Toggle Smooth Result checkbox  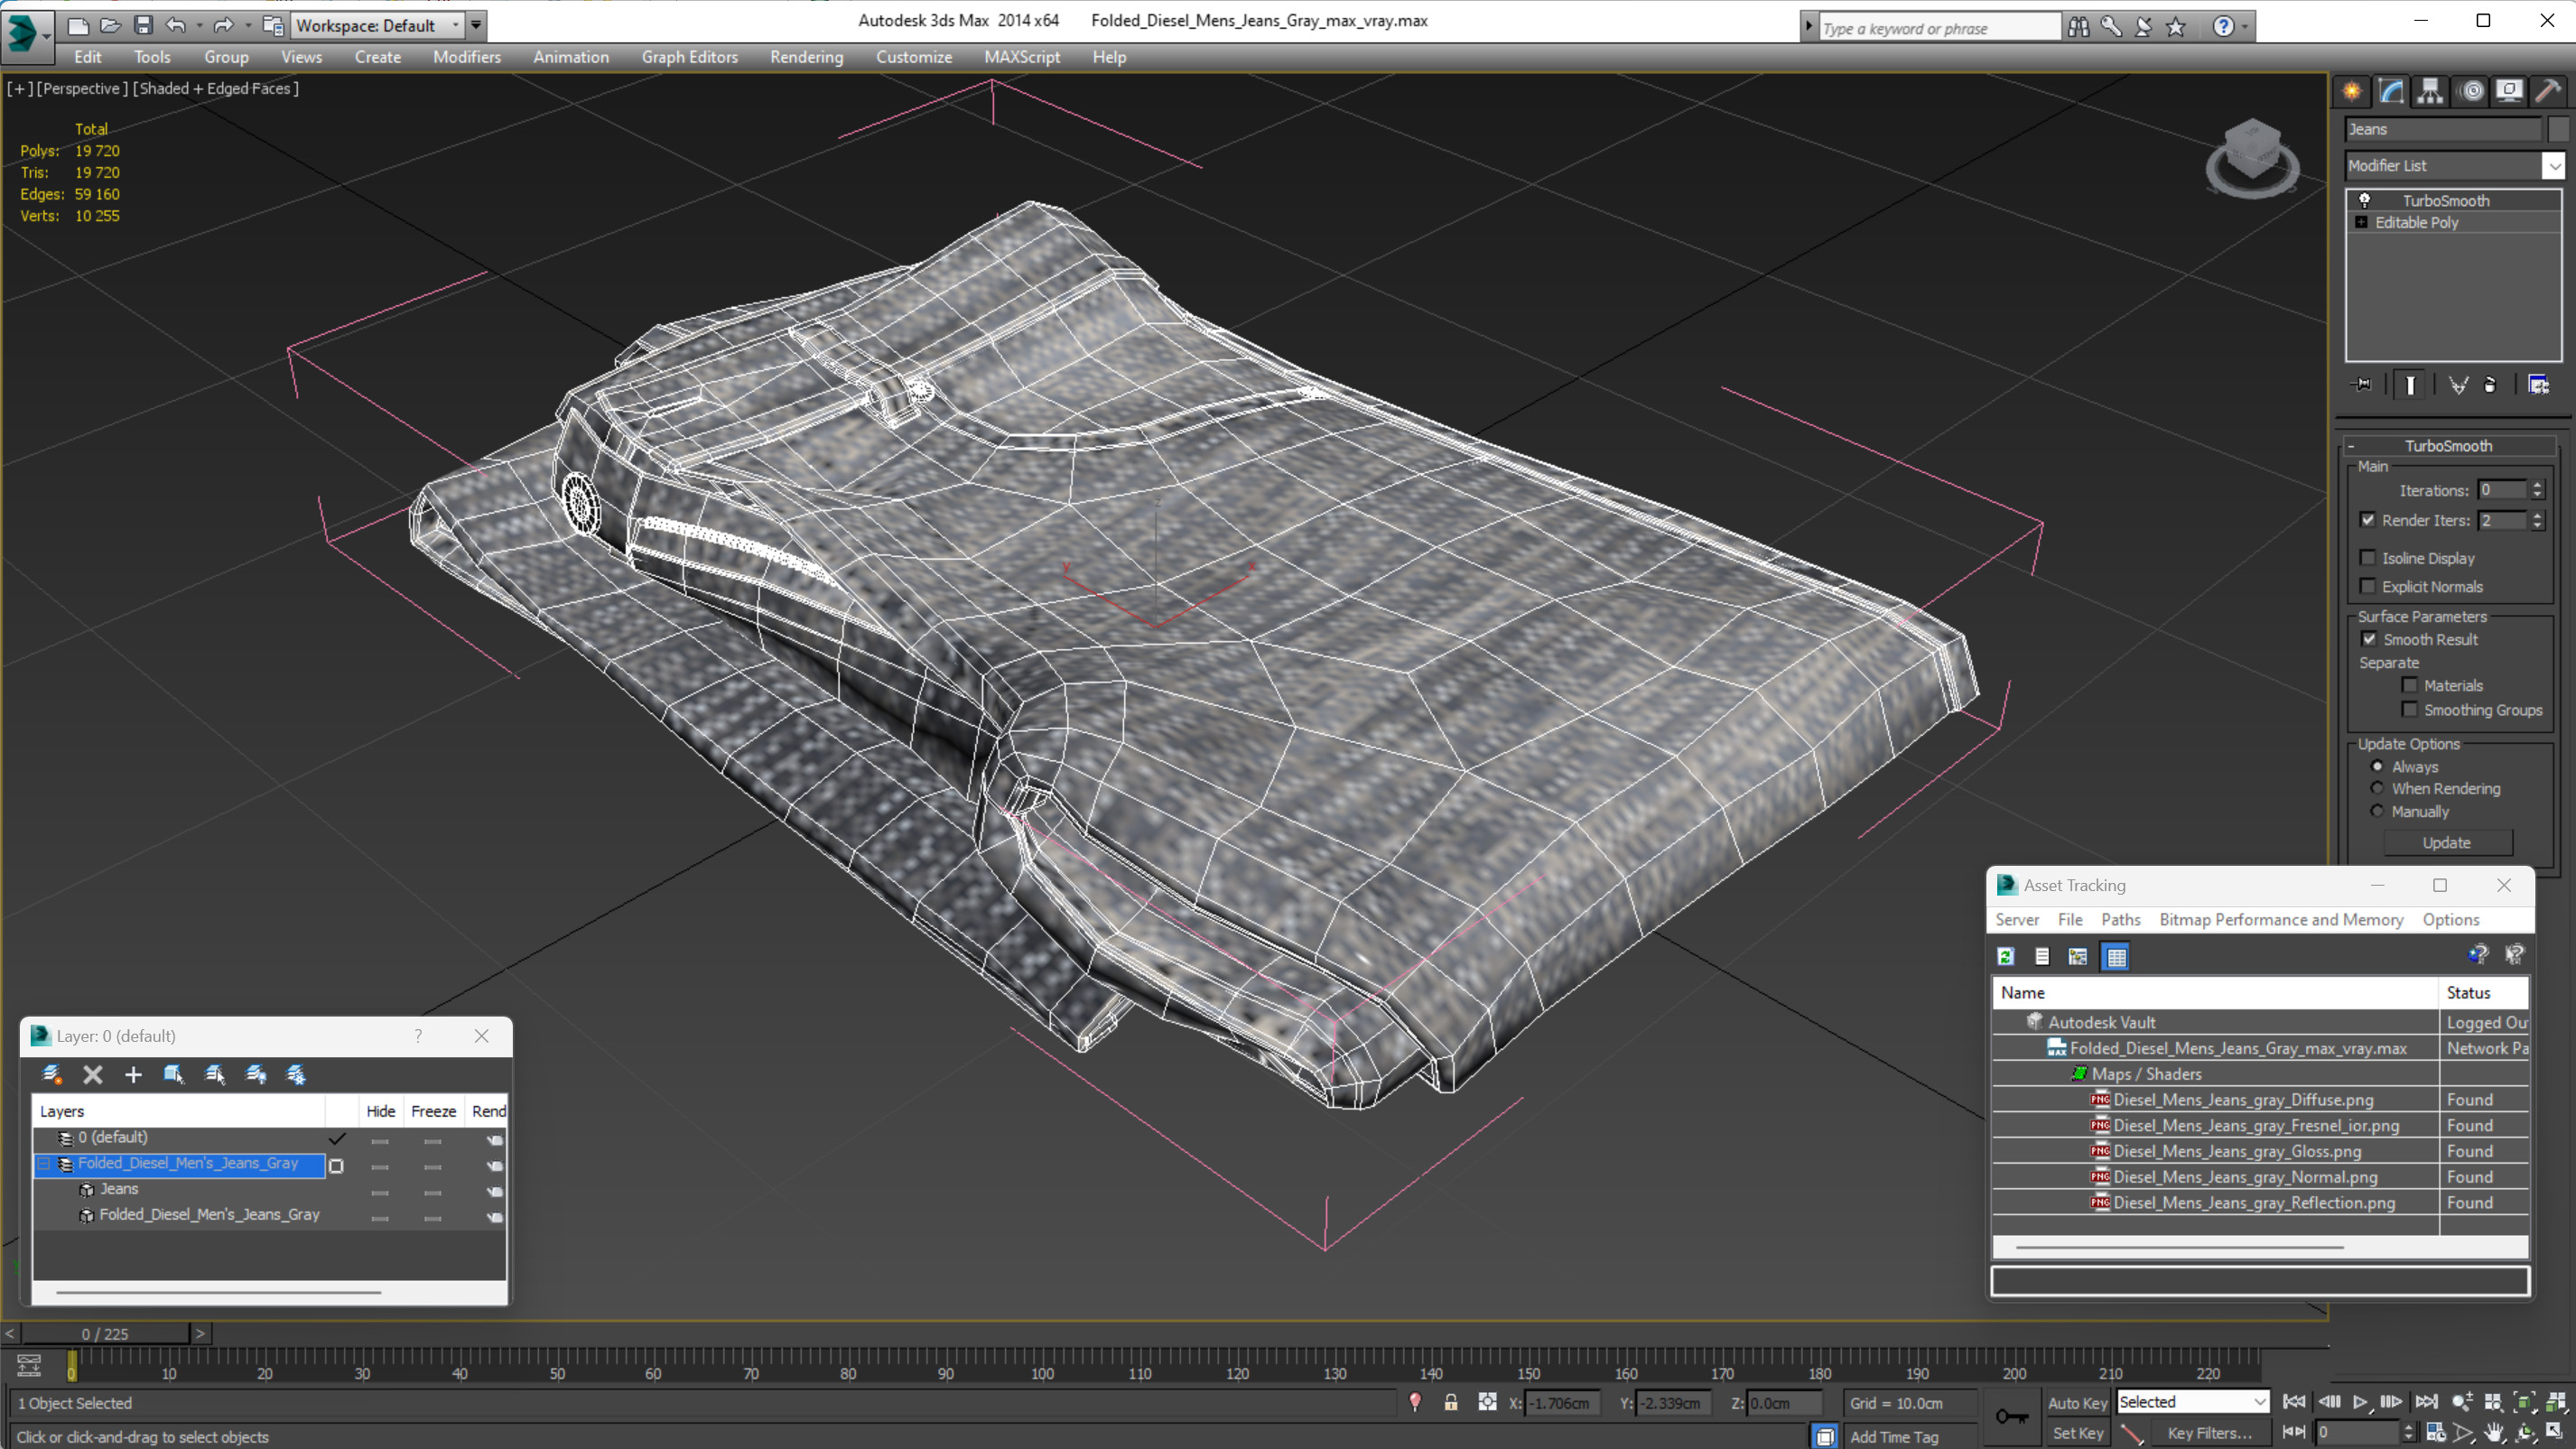click(2369, 638)
